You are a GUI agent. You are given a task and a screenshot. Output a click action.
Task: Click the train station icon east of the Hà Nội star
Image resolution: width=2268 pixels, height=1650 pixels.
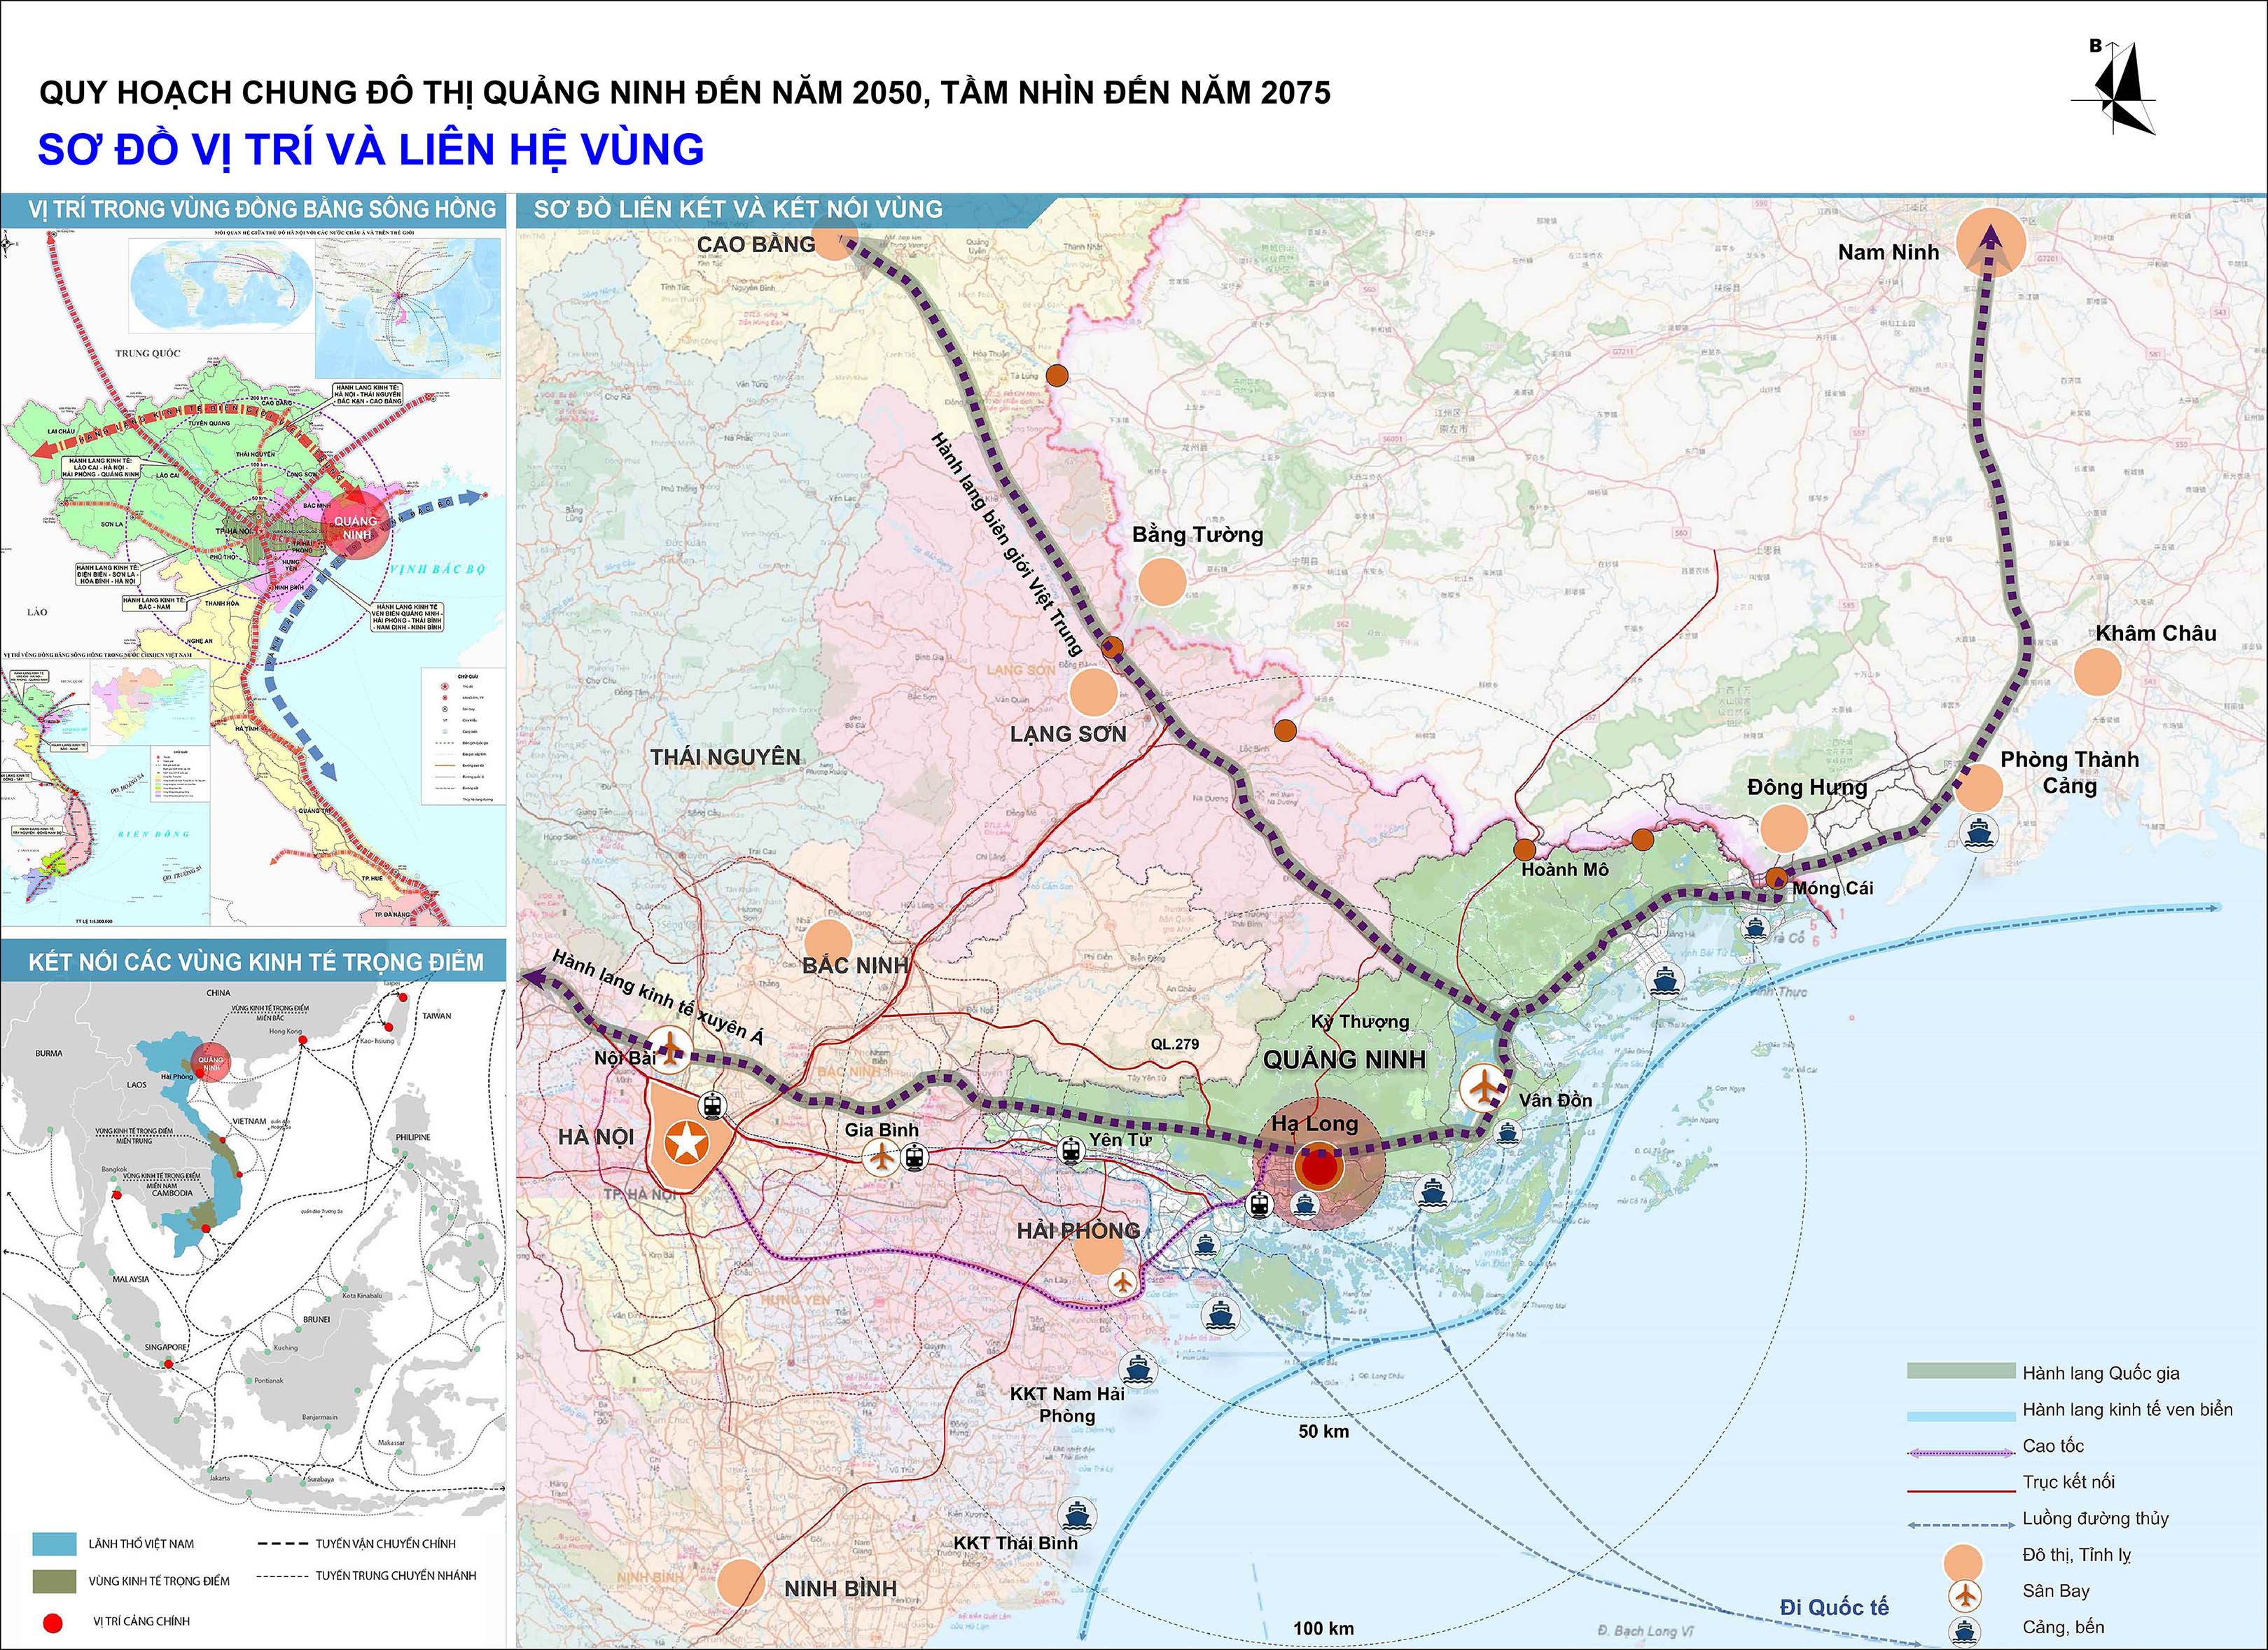point(713,1106)
